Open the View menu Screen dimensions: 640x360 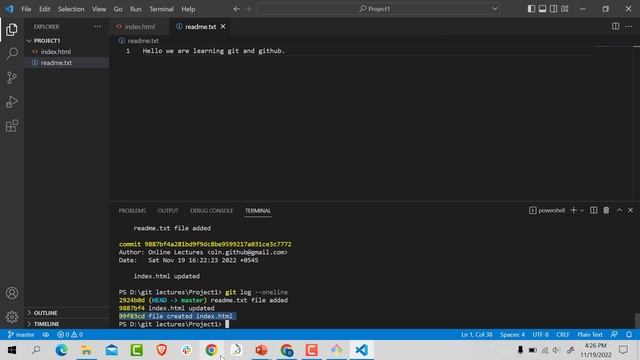click(x=99, y=9)
